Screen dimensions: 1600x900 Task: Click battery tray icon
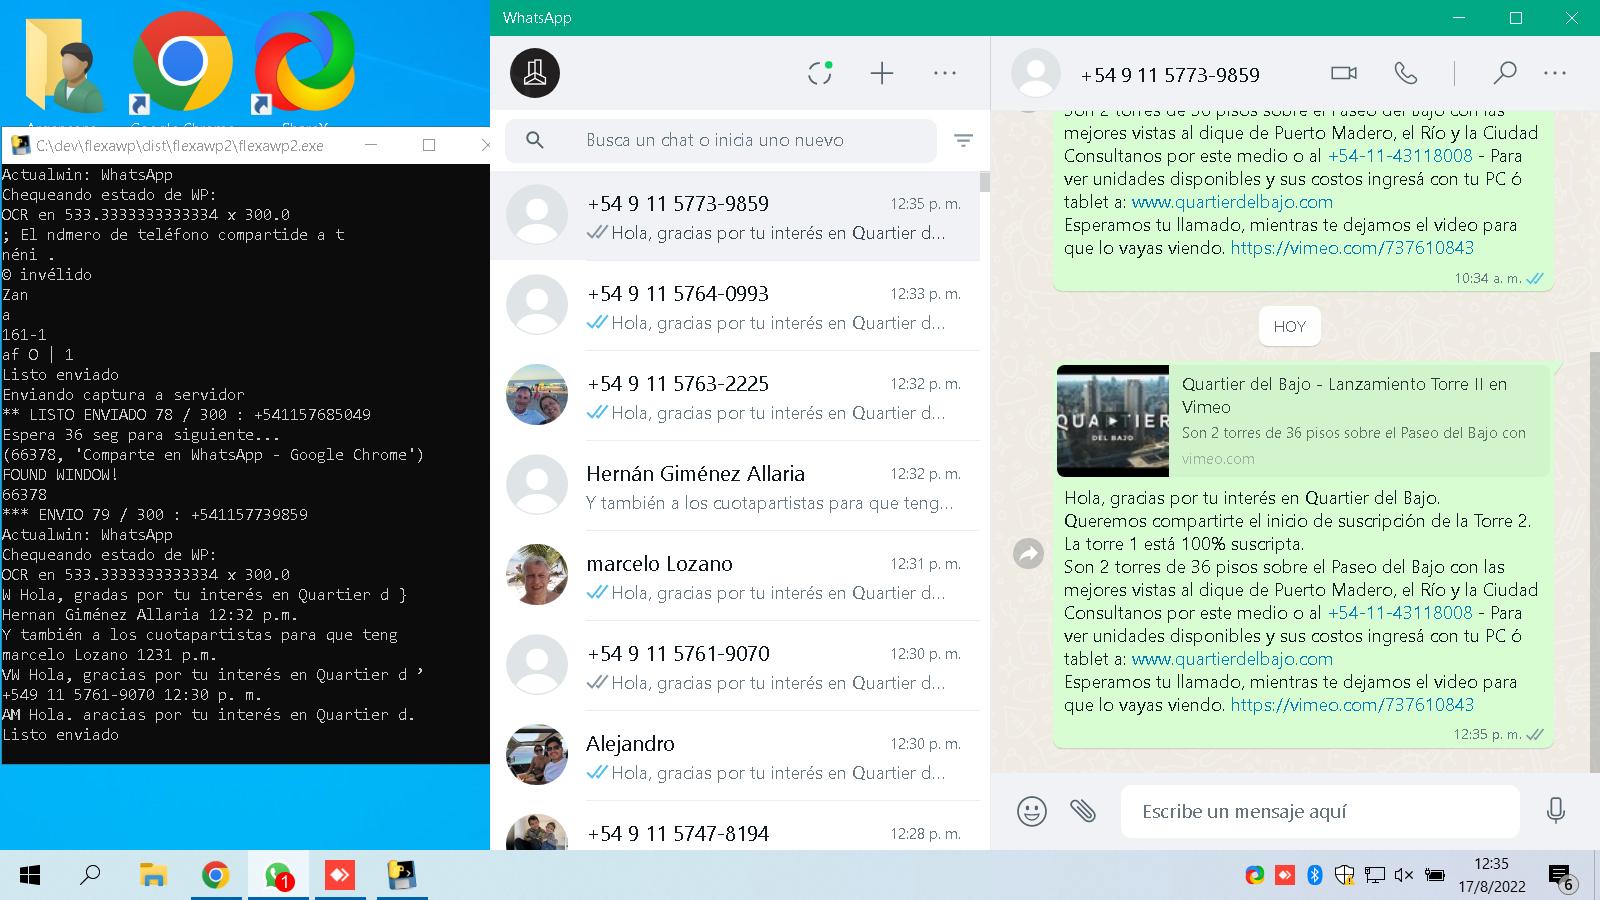point(1434,876)
